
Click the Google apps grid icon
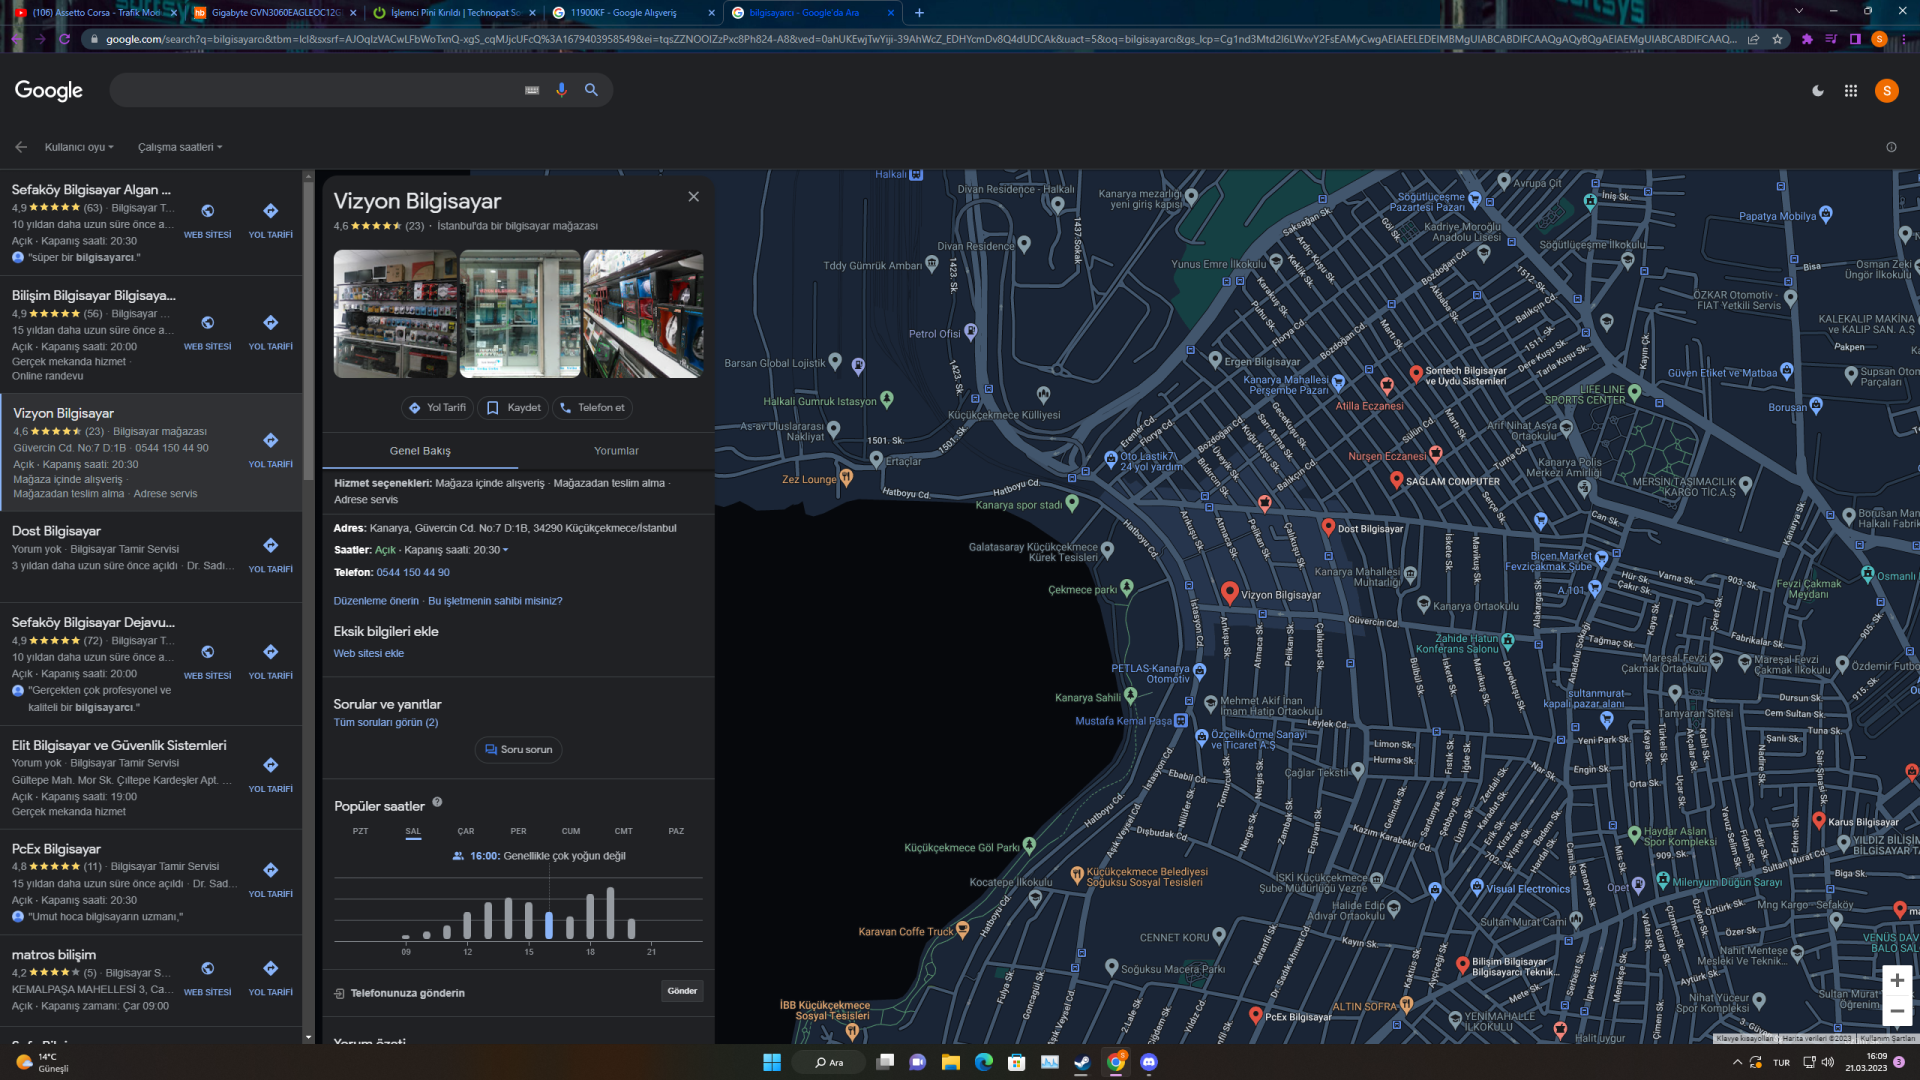[x=1851, y=91]
